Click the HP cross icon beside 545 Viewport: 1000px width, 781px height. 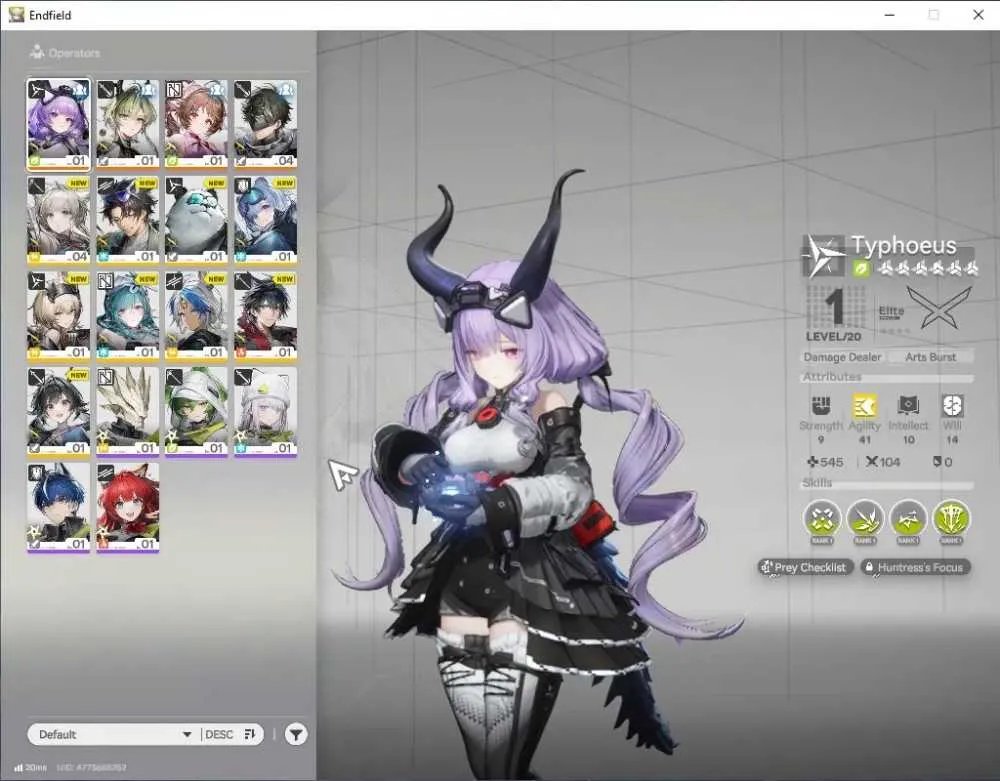tap(812, 462)
